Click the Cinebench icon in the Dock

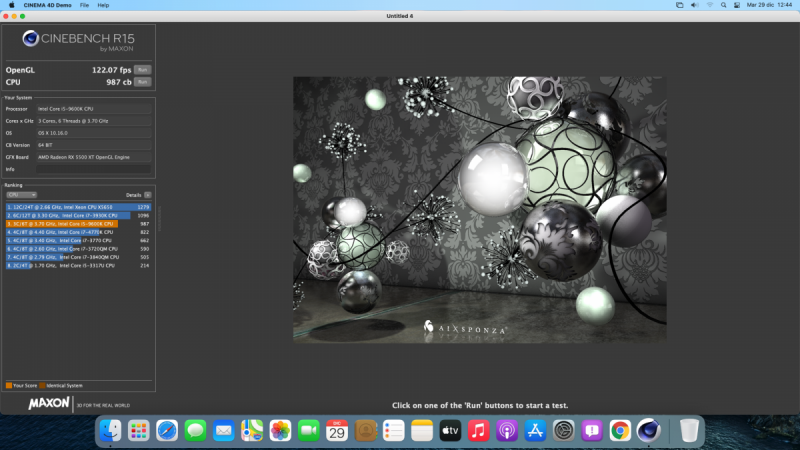tap(649, 430)
